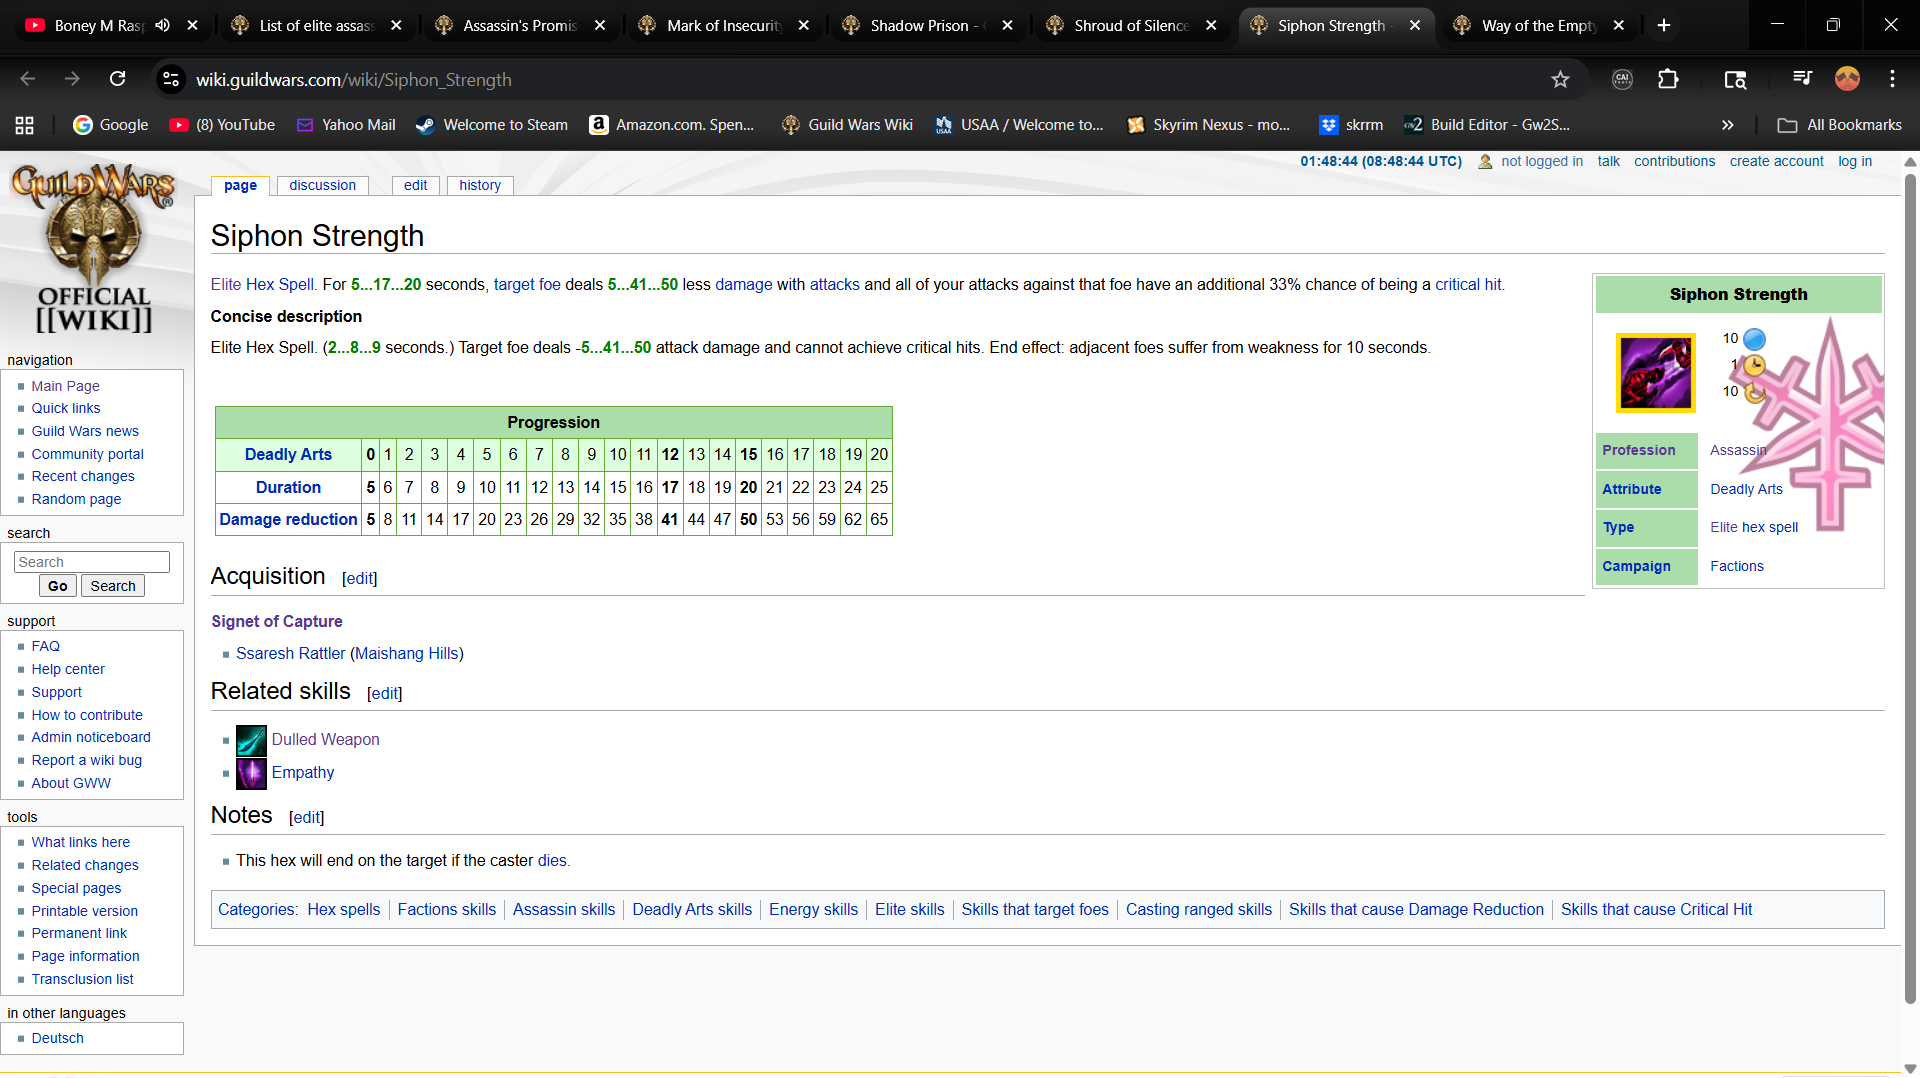
Task: Click the CAI extension icon in toolbar
Action: point(1622,80)
